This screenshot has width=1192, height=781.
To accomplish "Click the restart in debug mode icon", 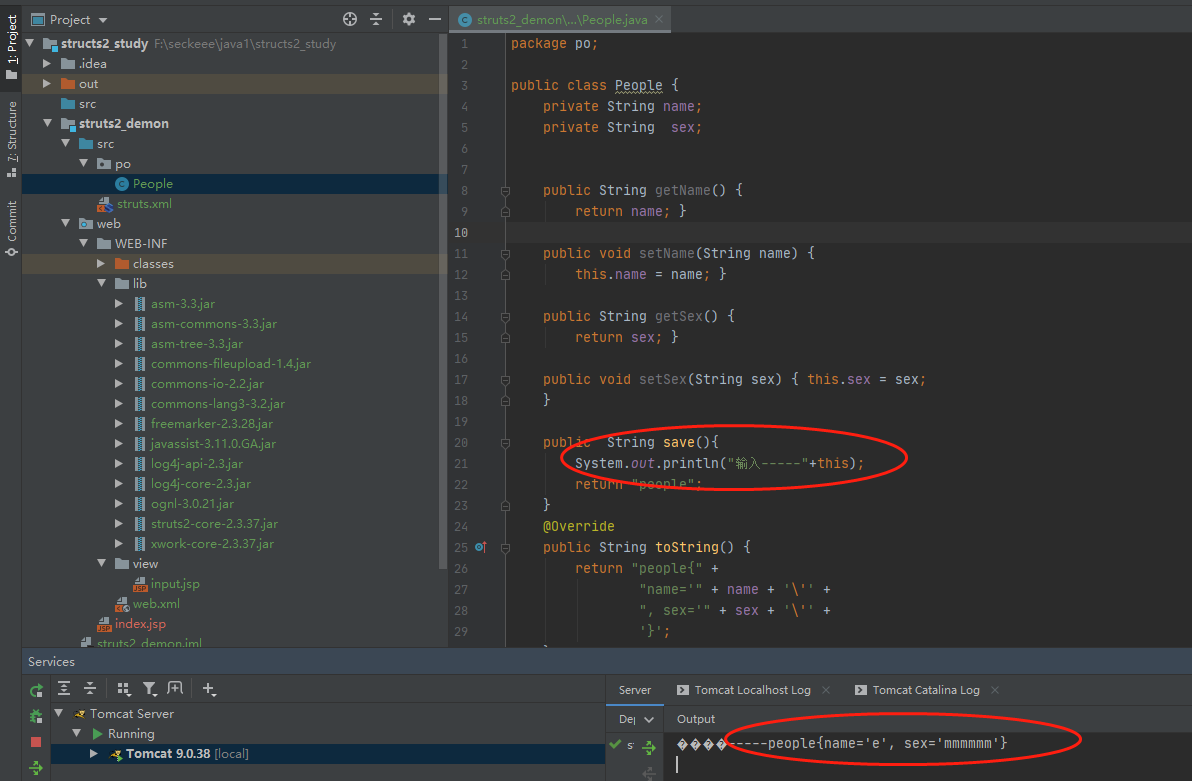I will 36,716.
